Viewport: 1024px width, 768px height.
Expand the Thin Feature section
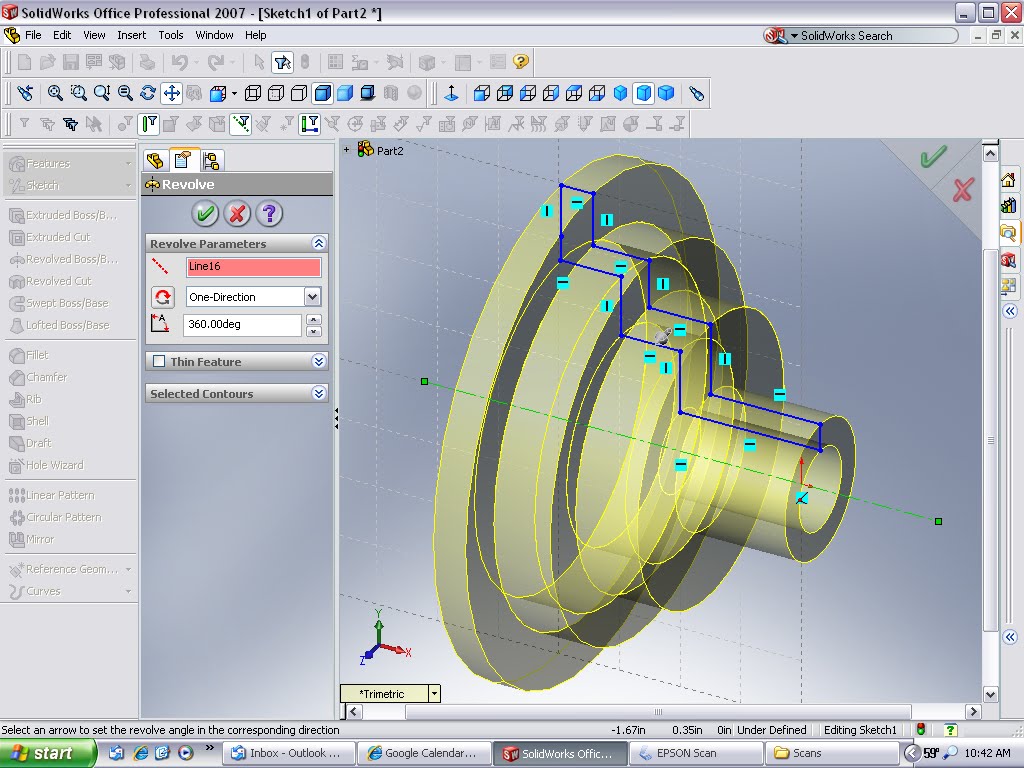point(319,361)
